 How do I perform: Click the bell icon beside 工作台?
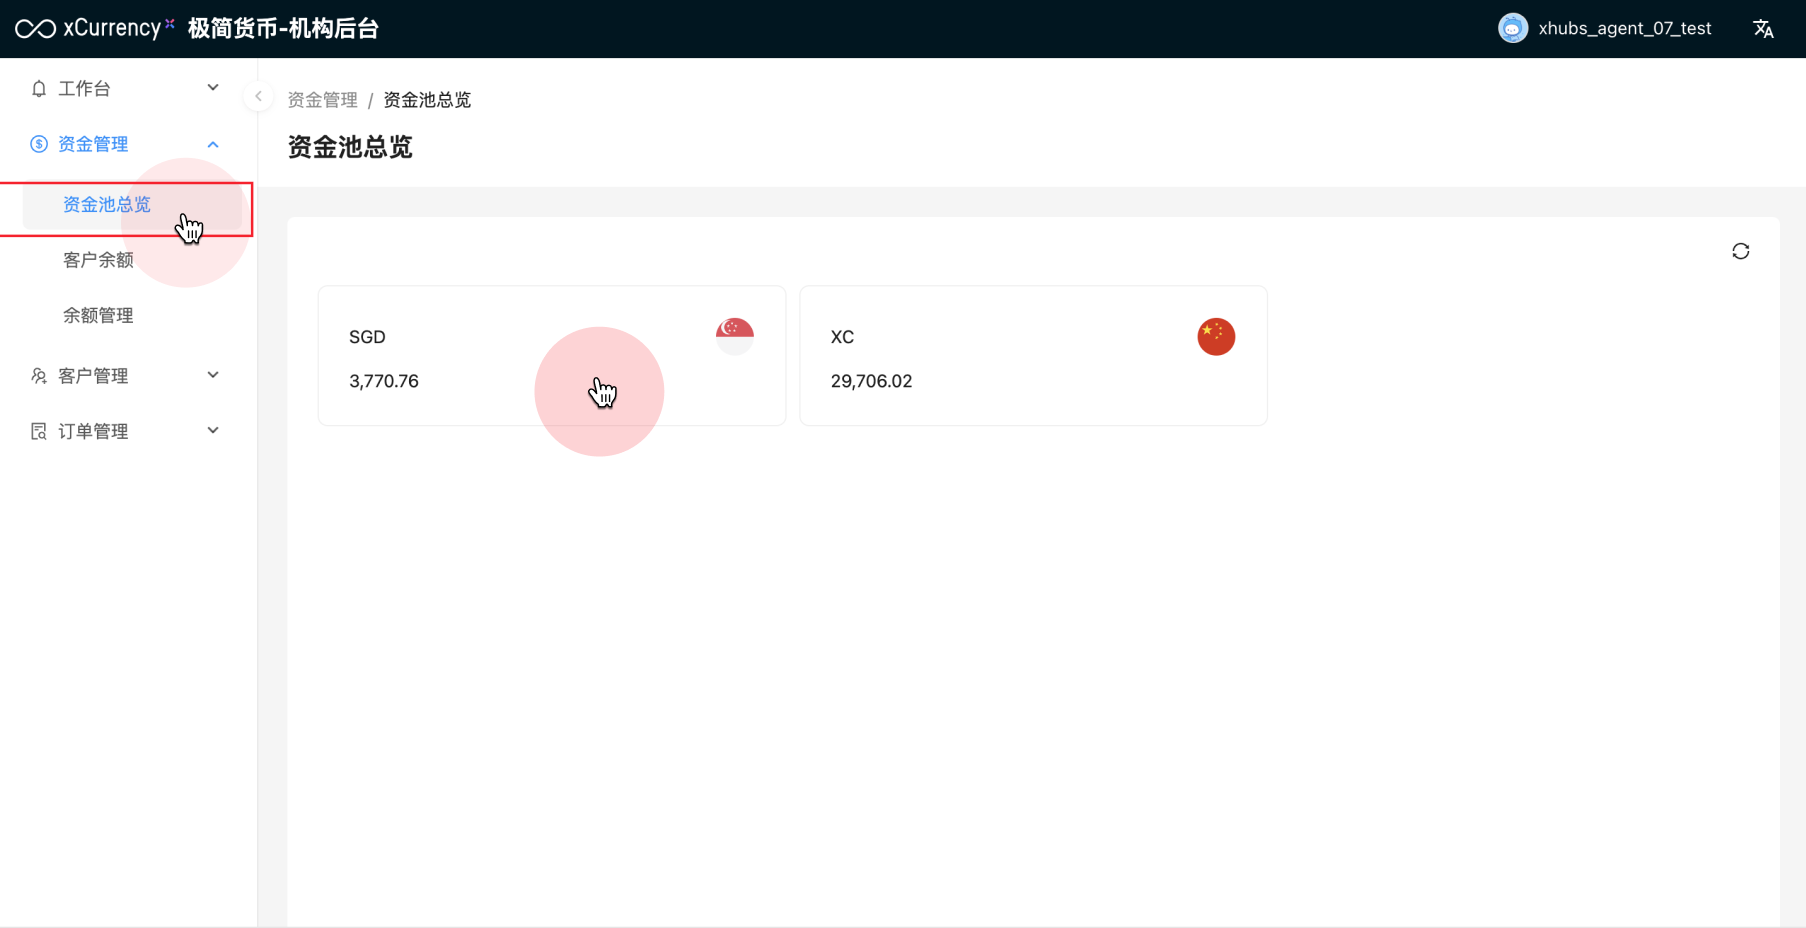(x=39, y=88)
